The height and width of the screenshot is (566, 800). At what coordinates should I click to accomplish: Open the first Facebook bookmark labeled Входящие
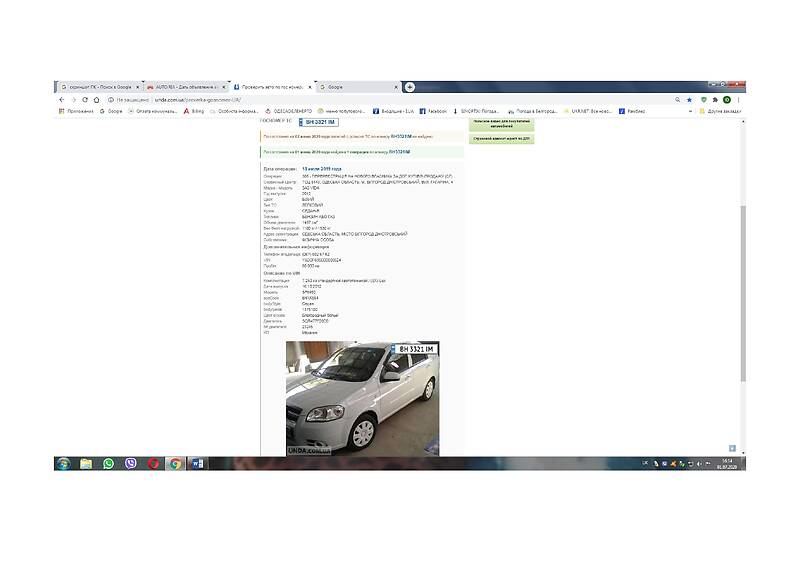(393, 111)
